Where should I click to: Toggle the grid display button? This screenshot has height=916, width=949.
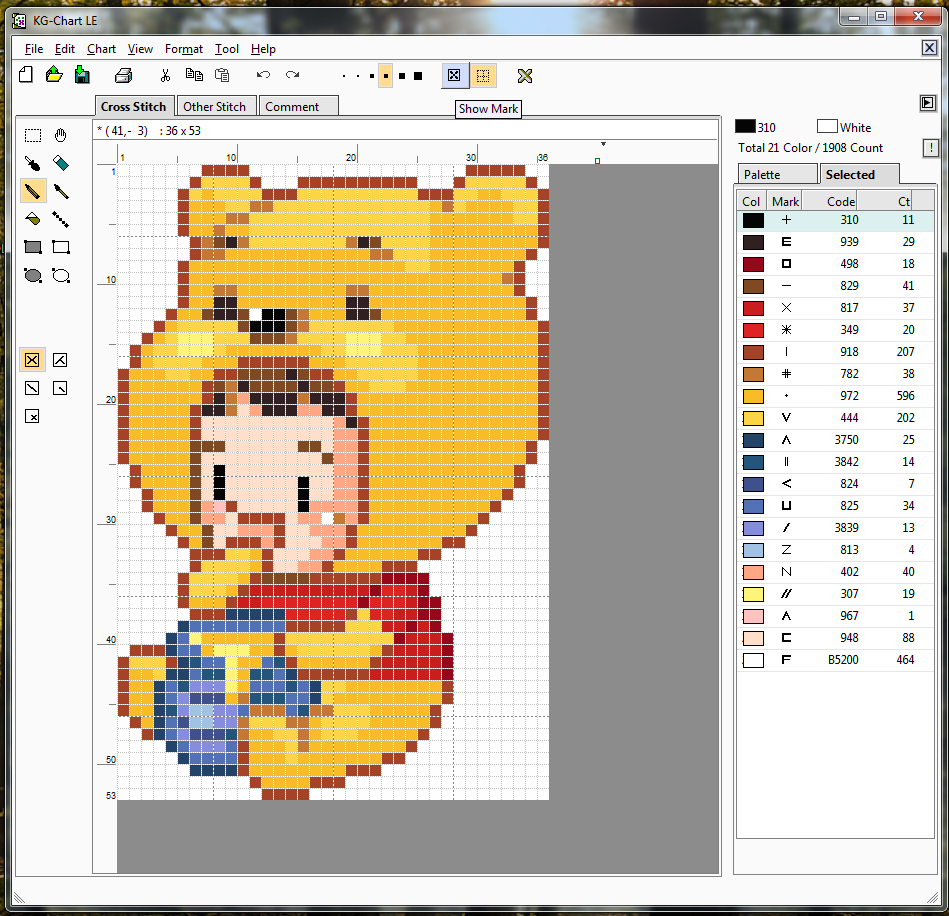(x=483, y=76)
